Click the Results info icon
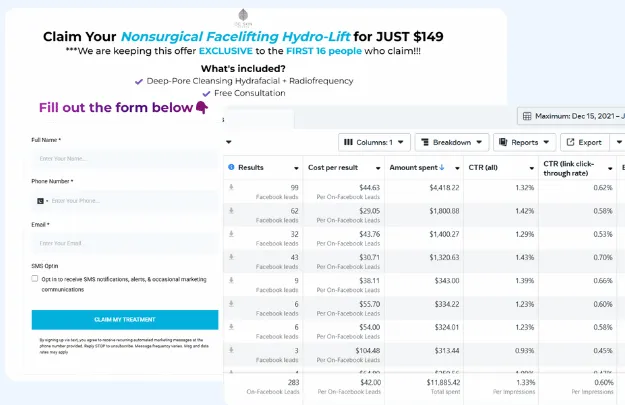Screen dimensions: 625x405 231,167
